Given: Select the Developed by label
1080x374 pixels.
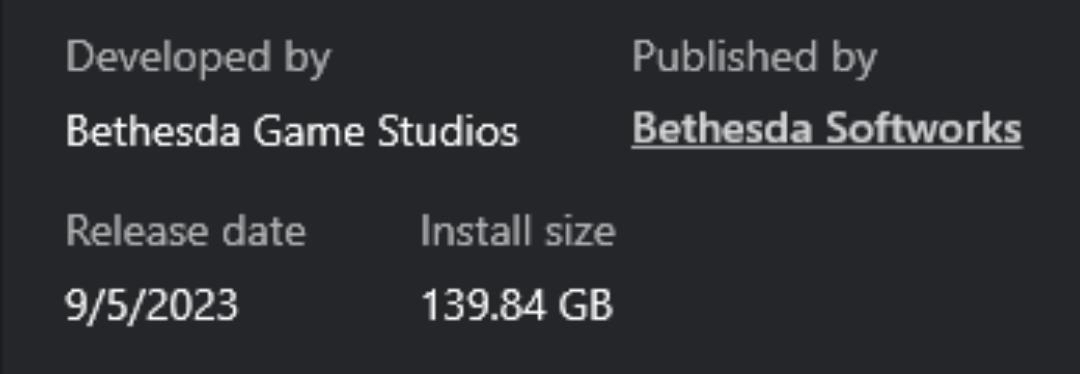Looking at the screenshot, I should point(198,58).
